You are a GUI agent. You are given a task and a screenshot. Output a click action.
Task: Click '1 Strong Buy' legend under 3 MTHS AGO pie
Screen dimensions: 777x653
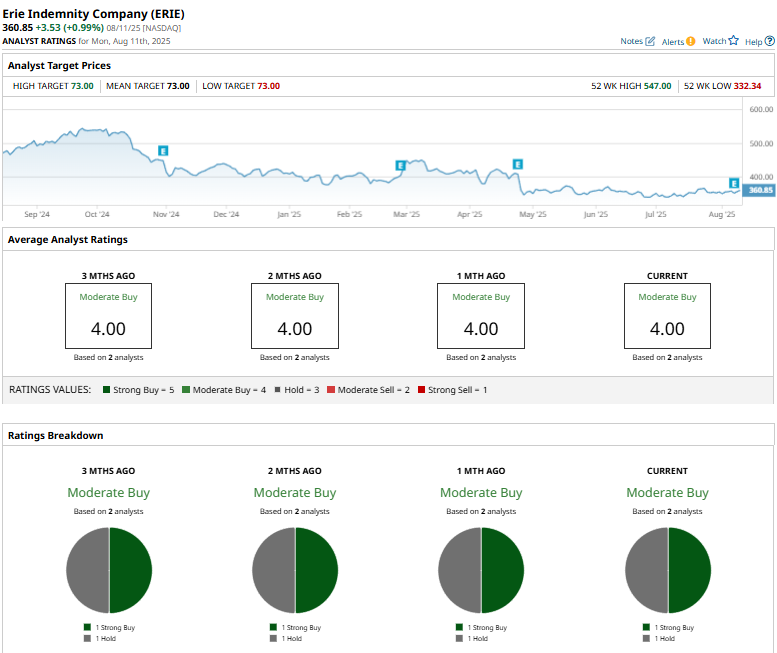pyautogui.click(x=110, y=627)
